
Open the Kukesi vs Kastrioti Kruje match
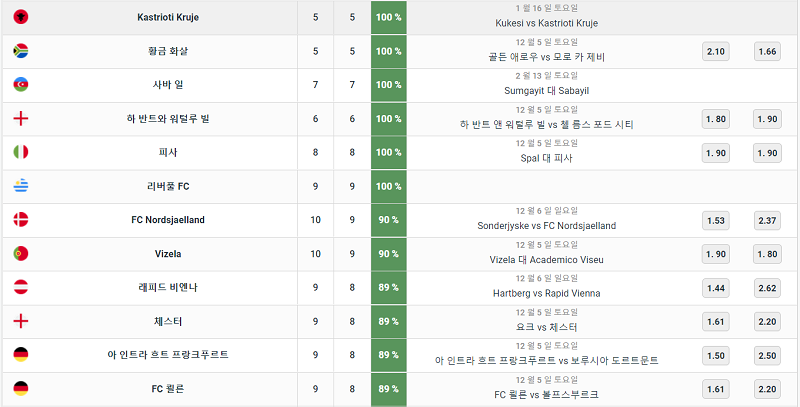pos(546,23)
